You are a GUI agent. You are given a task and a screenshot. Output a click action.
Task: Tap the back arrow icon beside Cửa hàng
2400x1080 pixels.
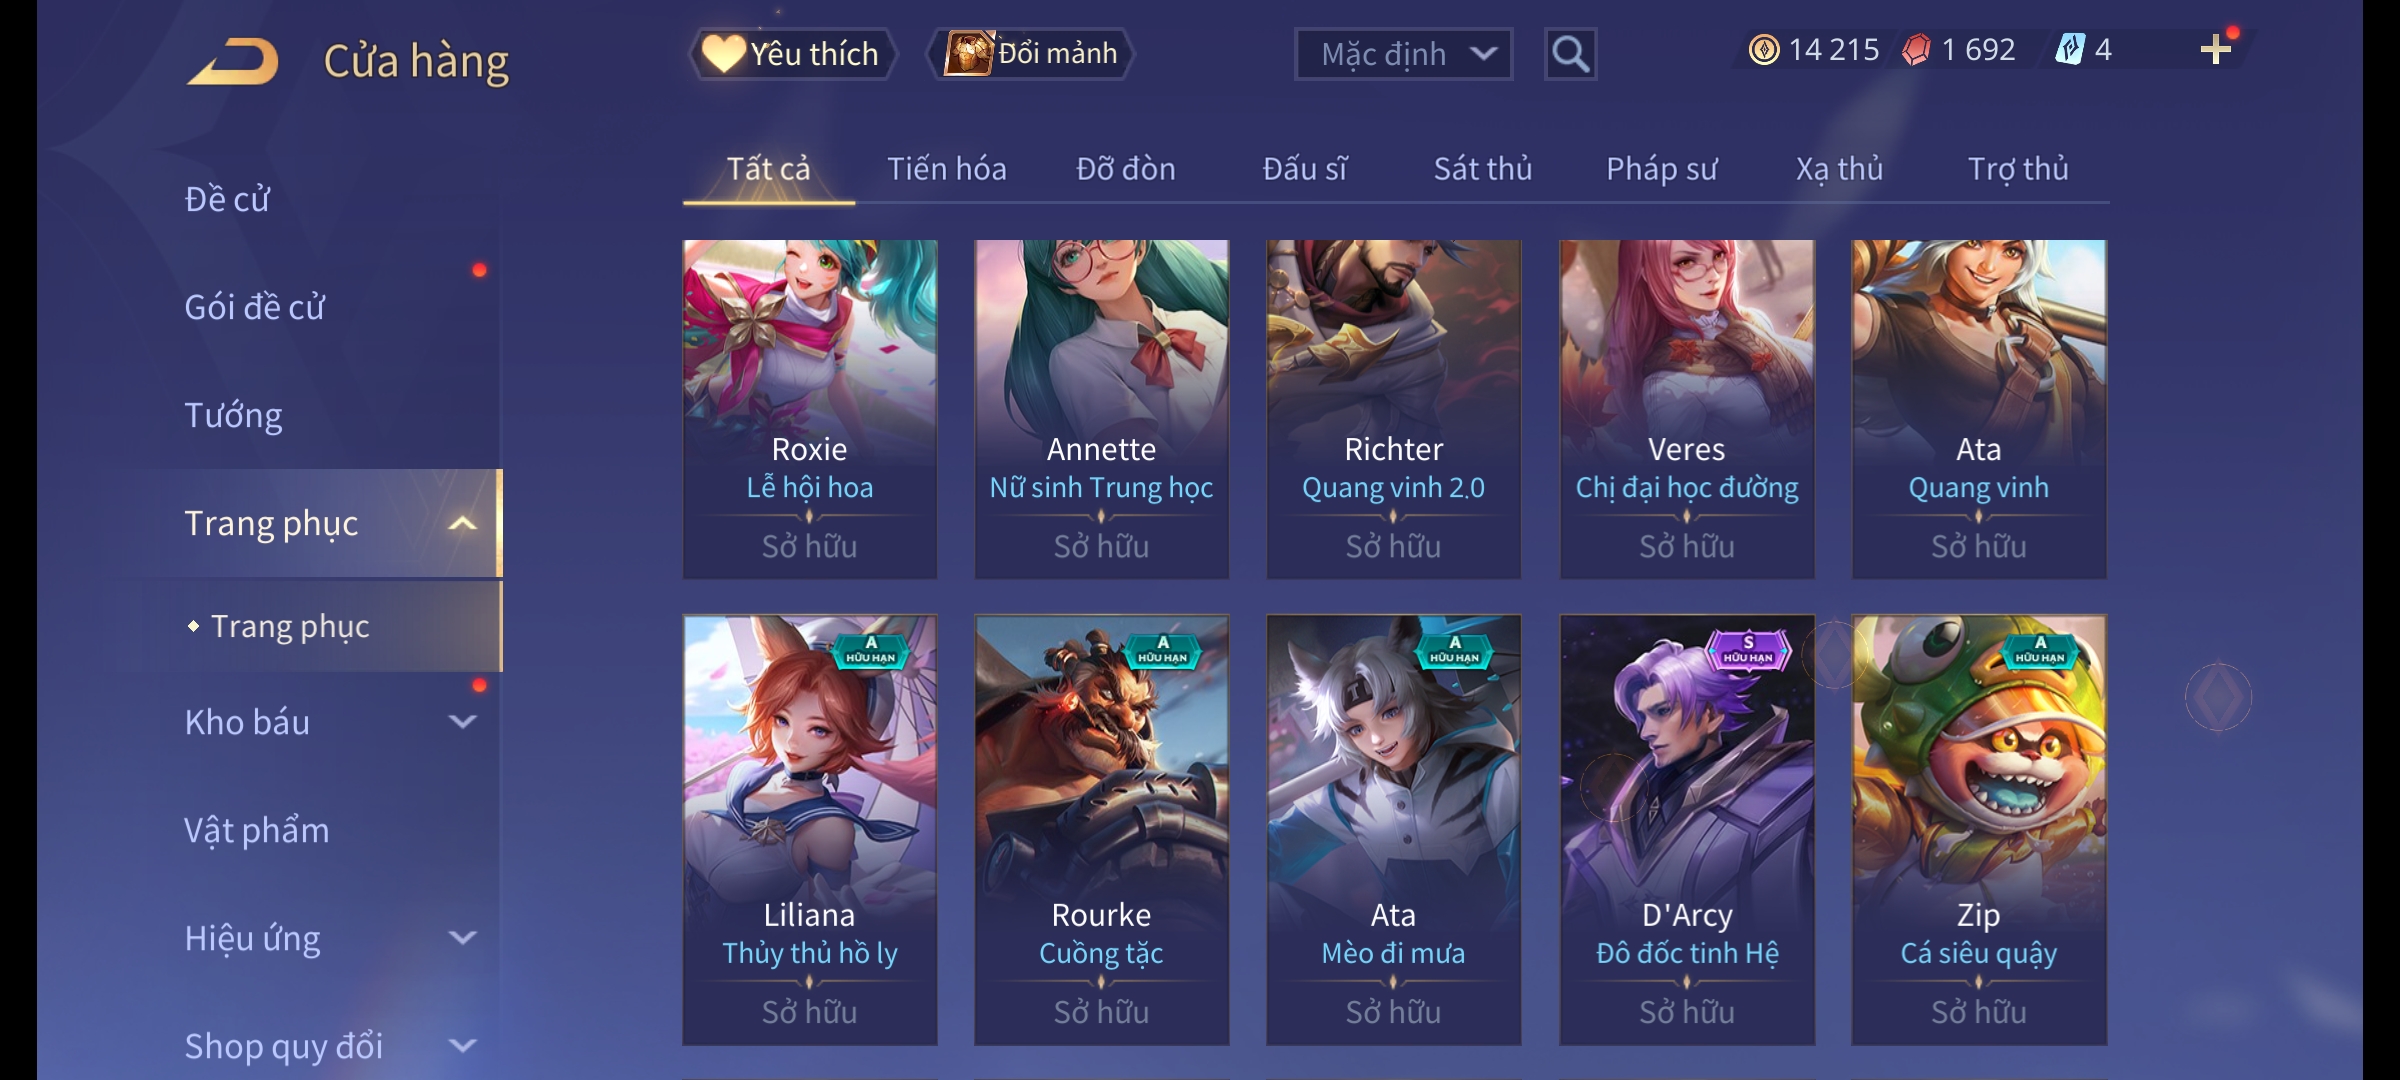(x=233, y=61)
